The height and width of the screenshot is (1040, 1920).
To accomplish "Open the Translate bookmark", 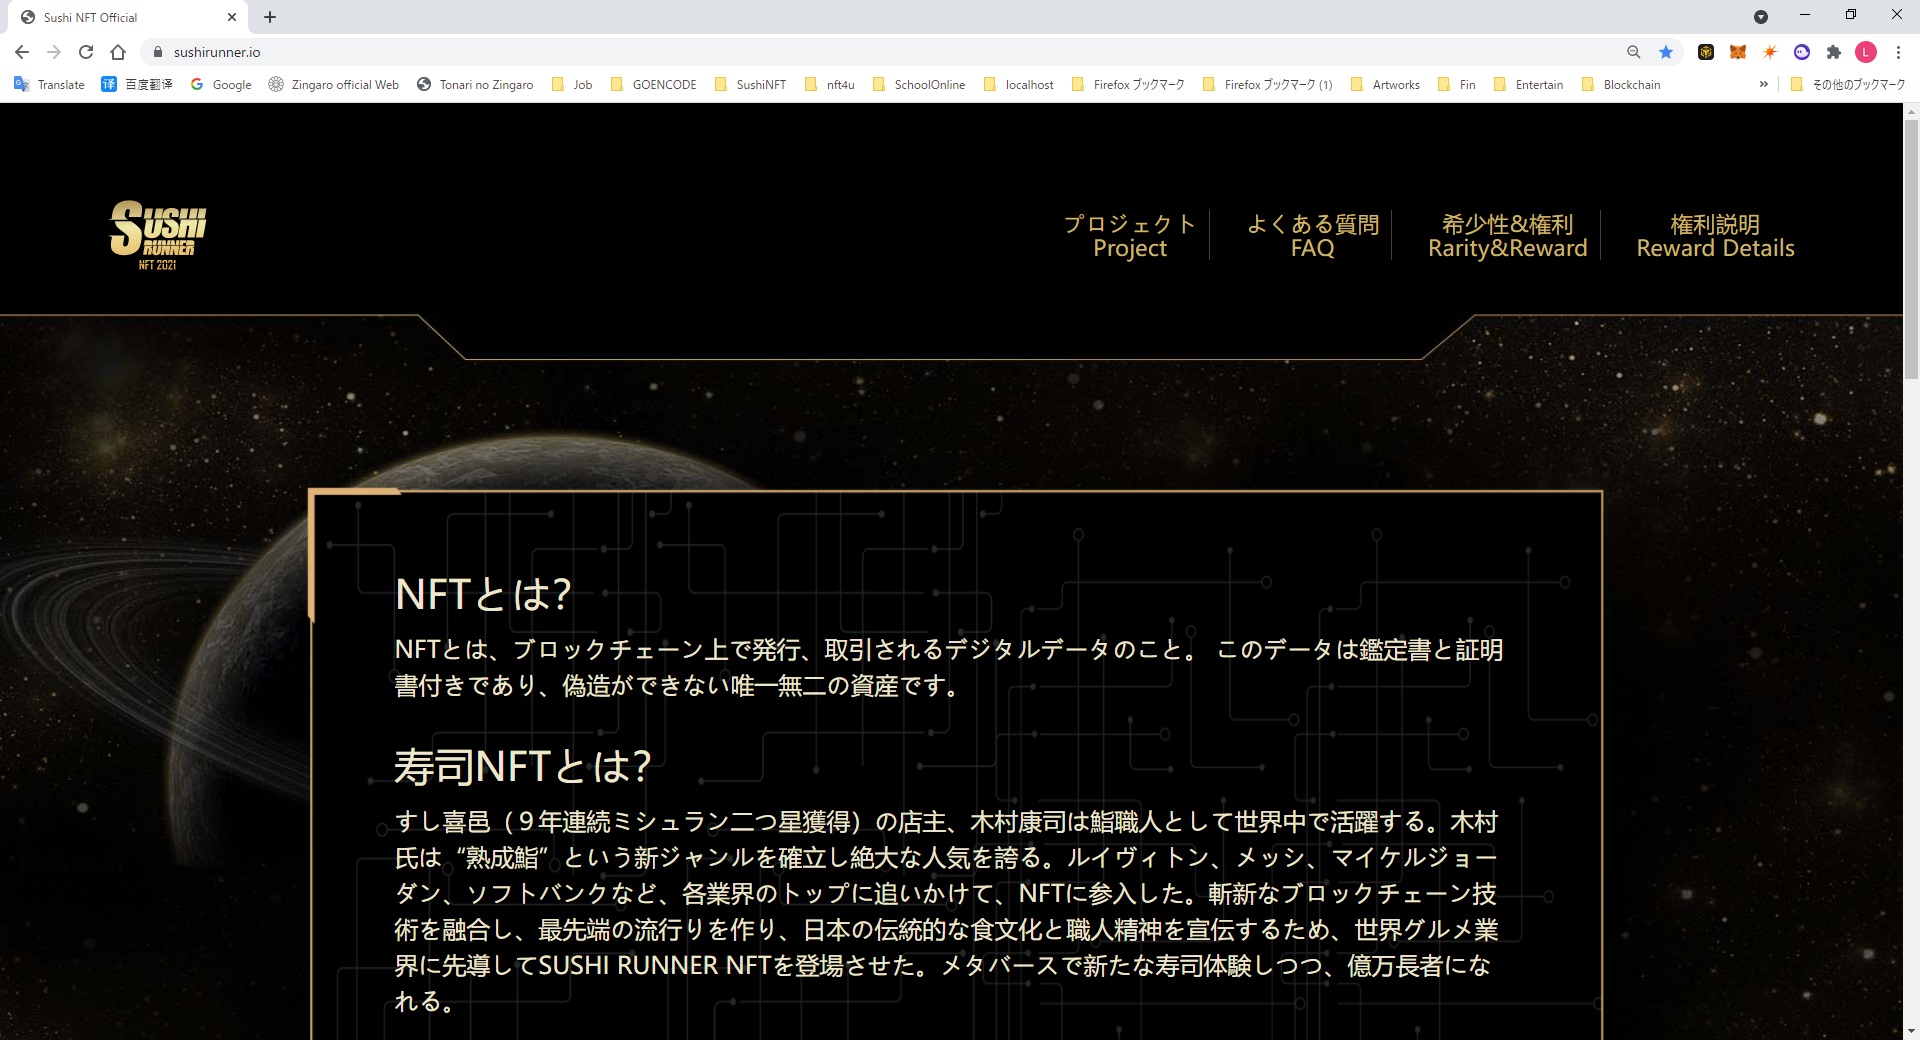I will coord(49,85).
